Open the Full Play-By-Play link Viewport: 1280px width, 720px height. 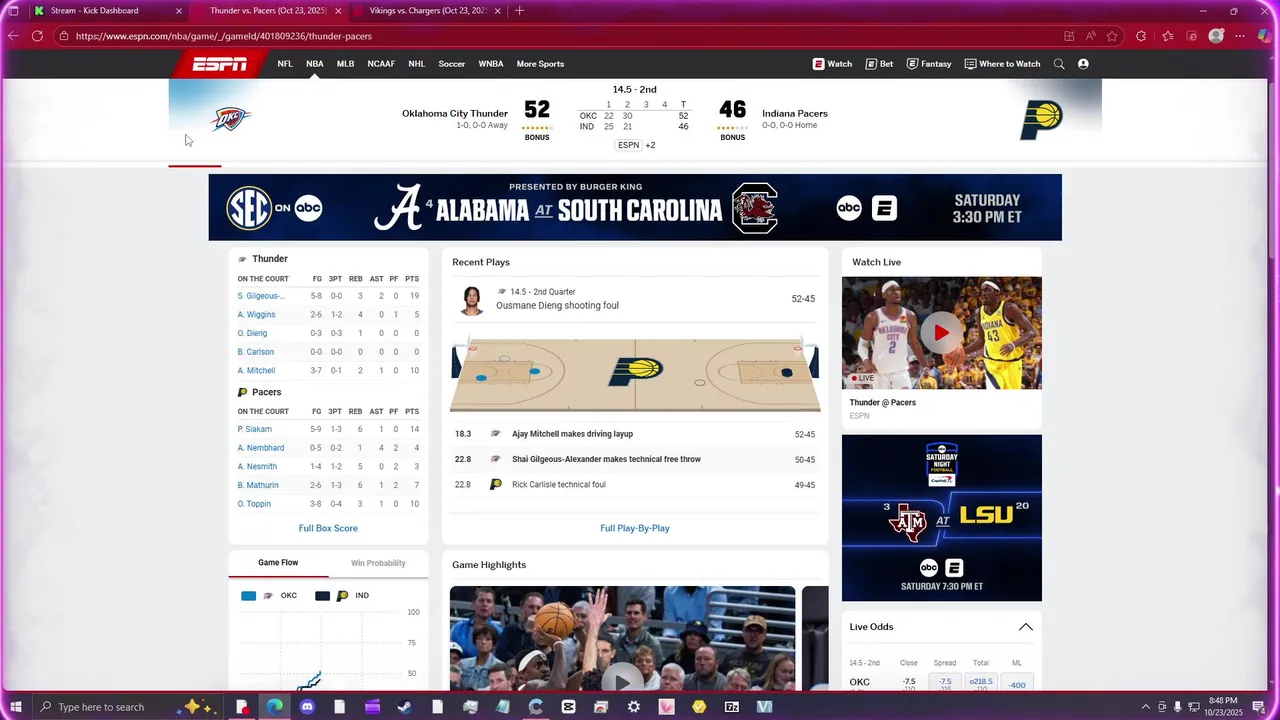click(x=635, y=528)
